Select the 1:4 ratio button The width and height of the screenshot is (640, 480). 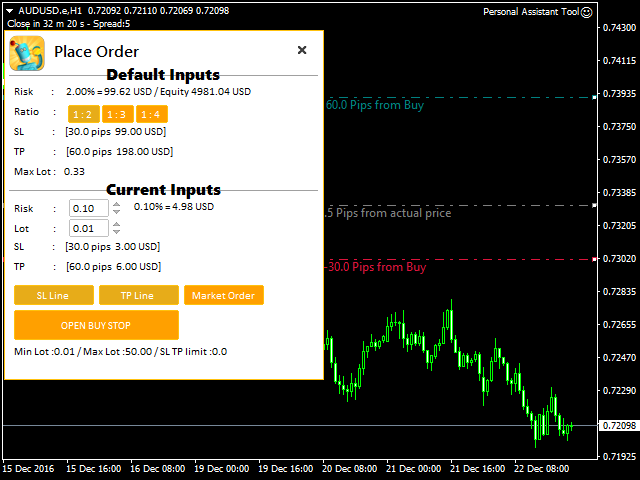pos(152,114)
